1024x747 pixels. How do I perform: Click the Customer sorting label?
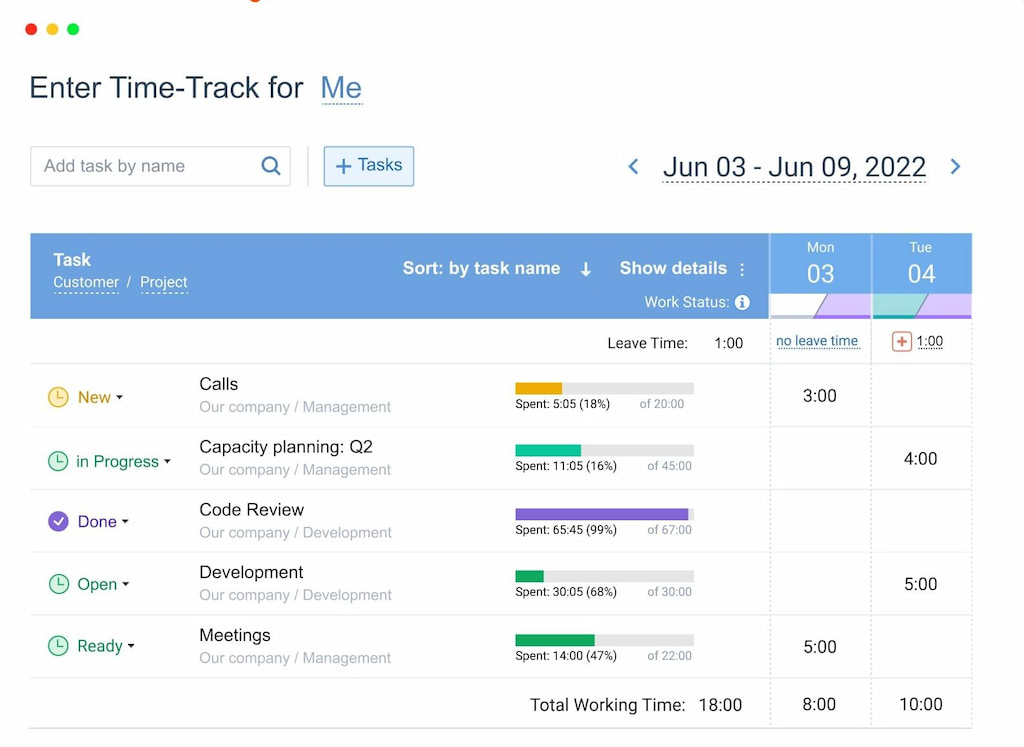(x=85, y=283)
